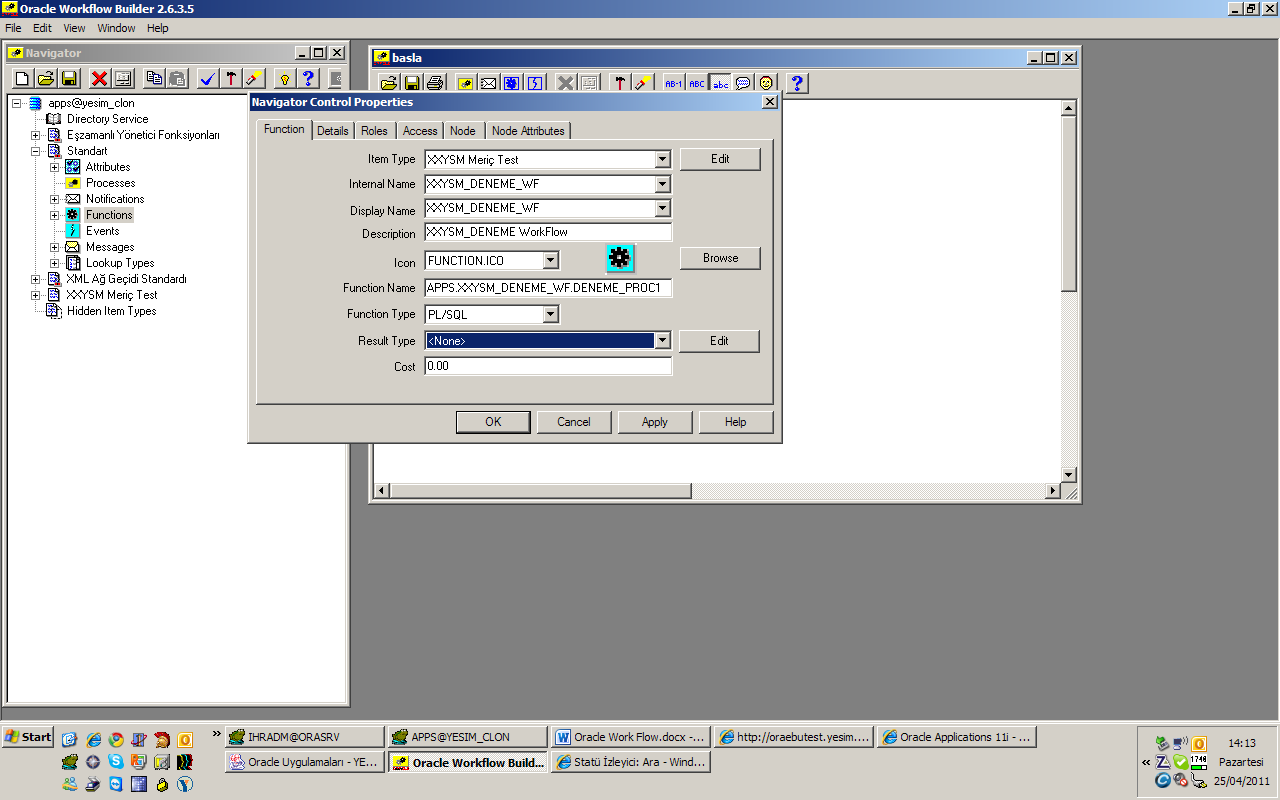Open the File menu
The image size is (1280, 800).
coord(13,28)
